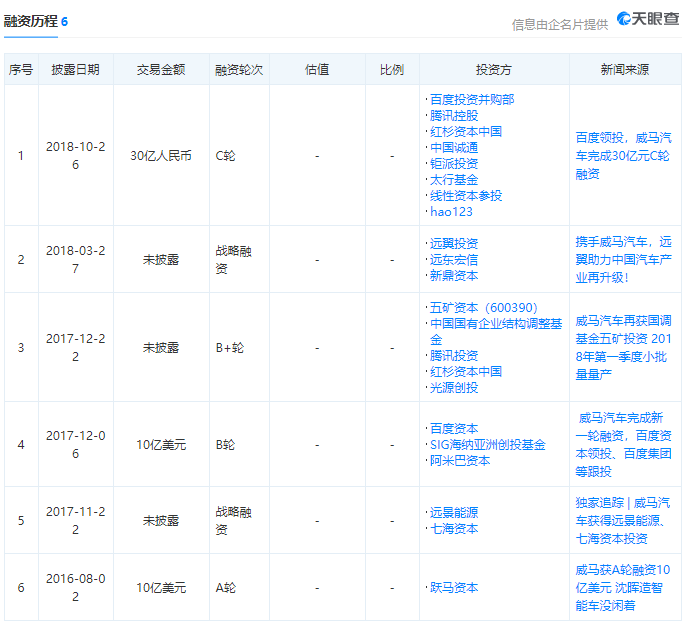Open investor link 钜派投资
Screen dimensions: 690x631
click(x=454, y=164)
